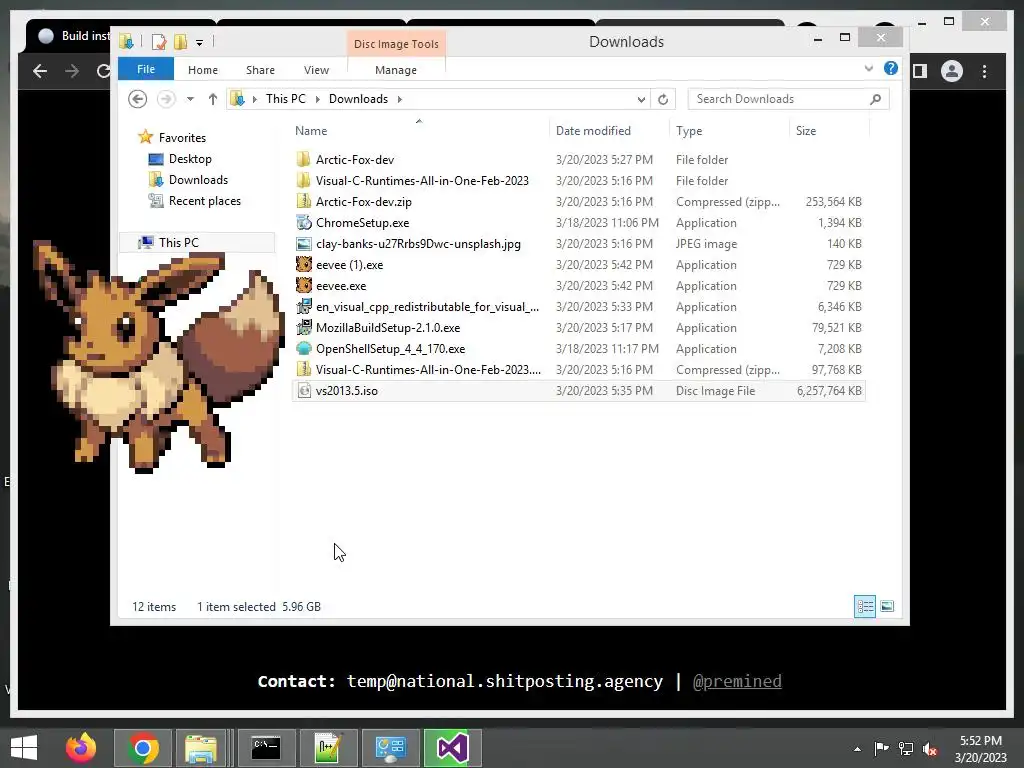This screenshot has width=1024, height=768.
Task: Open the Chrome profile avatar
Action: [952, 71]
